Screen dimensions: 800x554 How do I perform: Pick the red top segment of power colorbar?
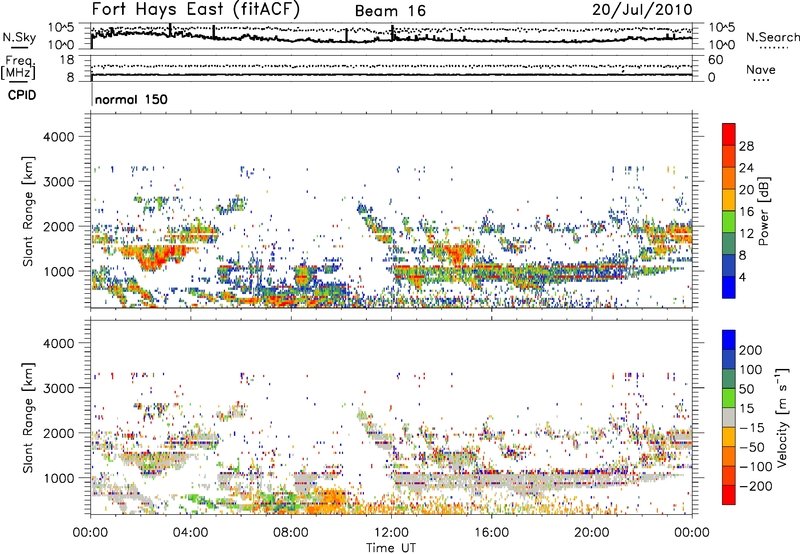point(729,134)
